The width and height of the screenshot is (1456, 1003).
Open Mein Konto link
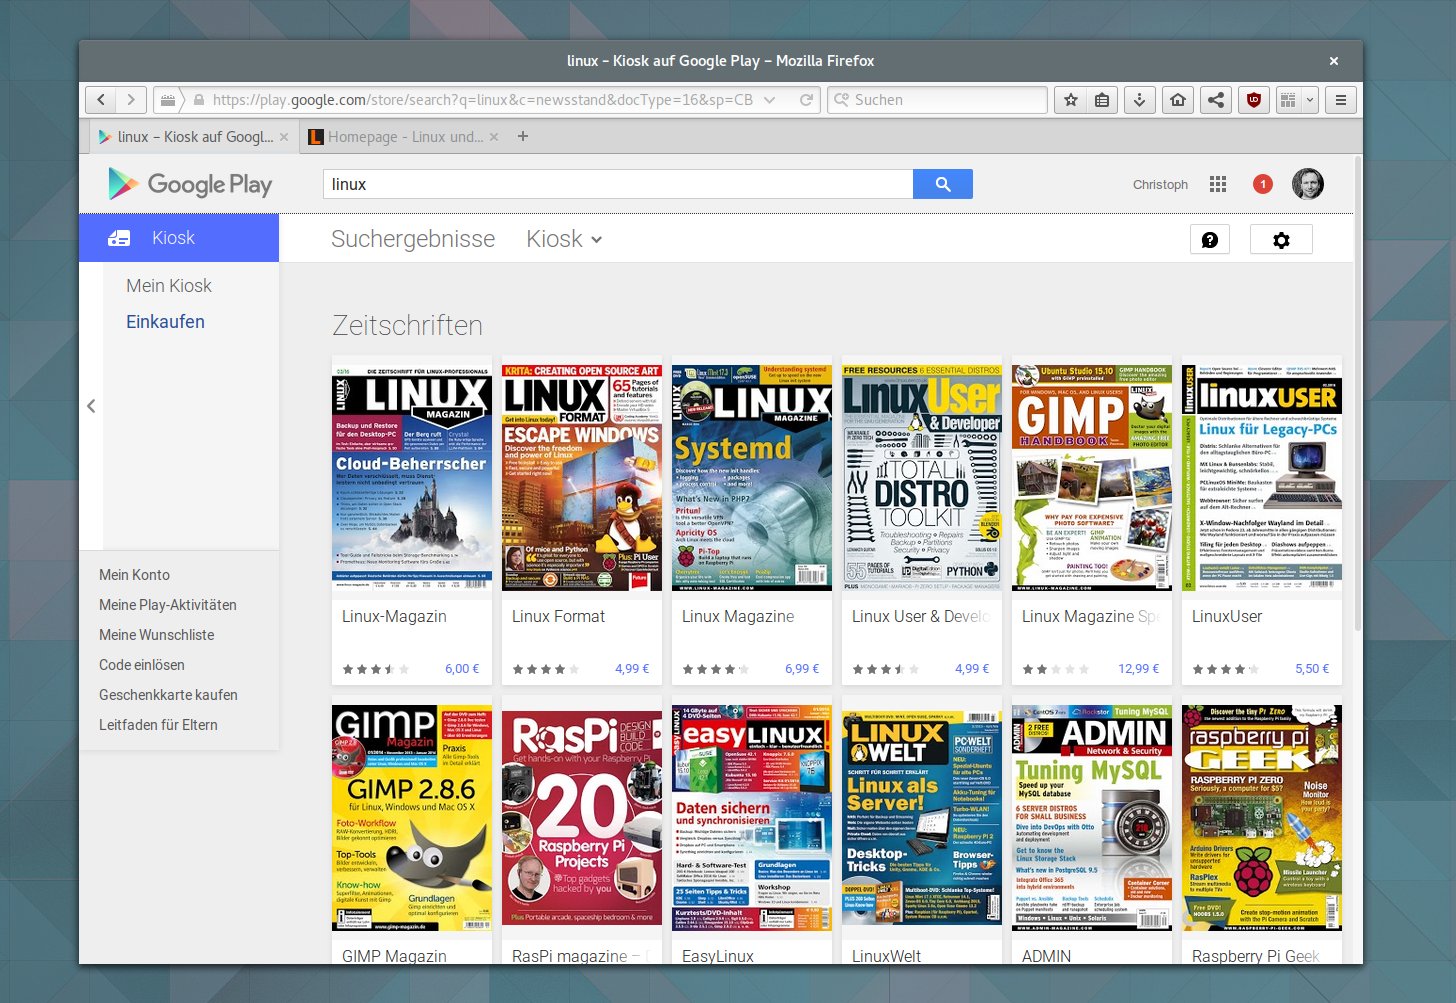[x=134, y=575]
